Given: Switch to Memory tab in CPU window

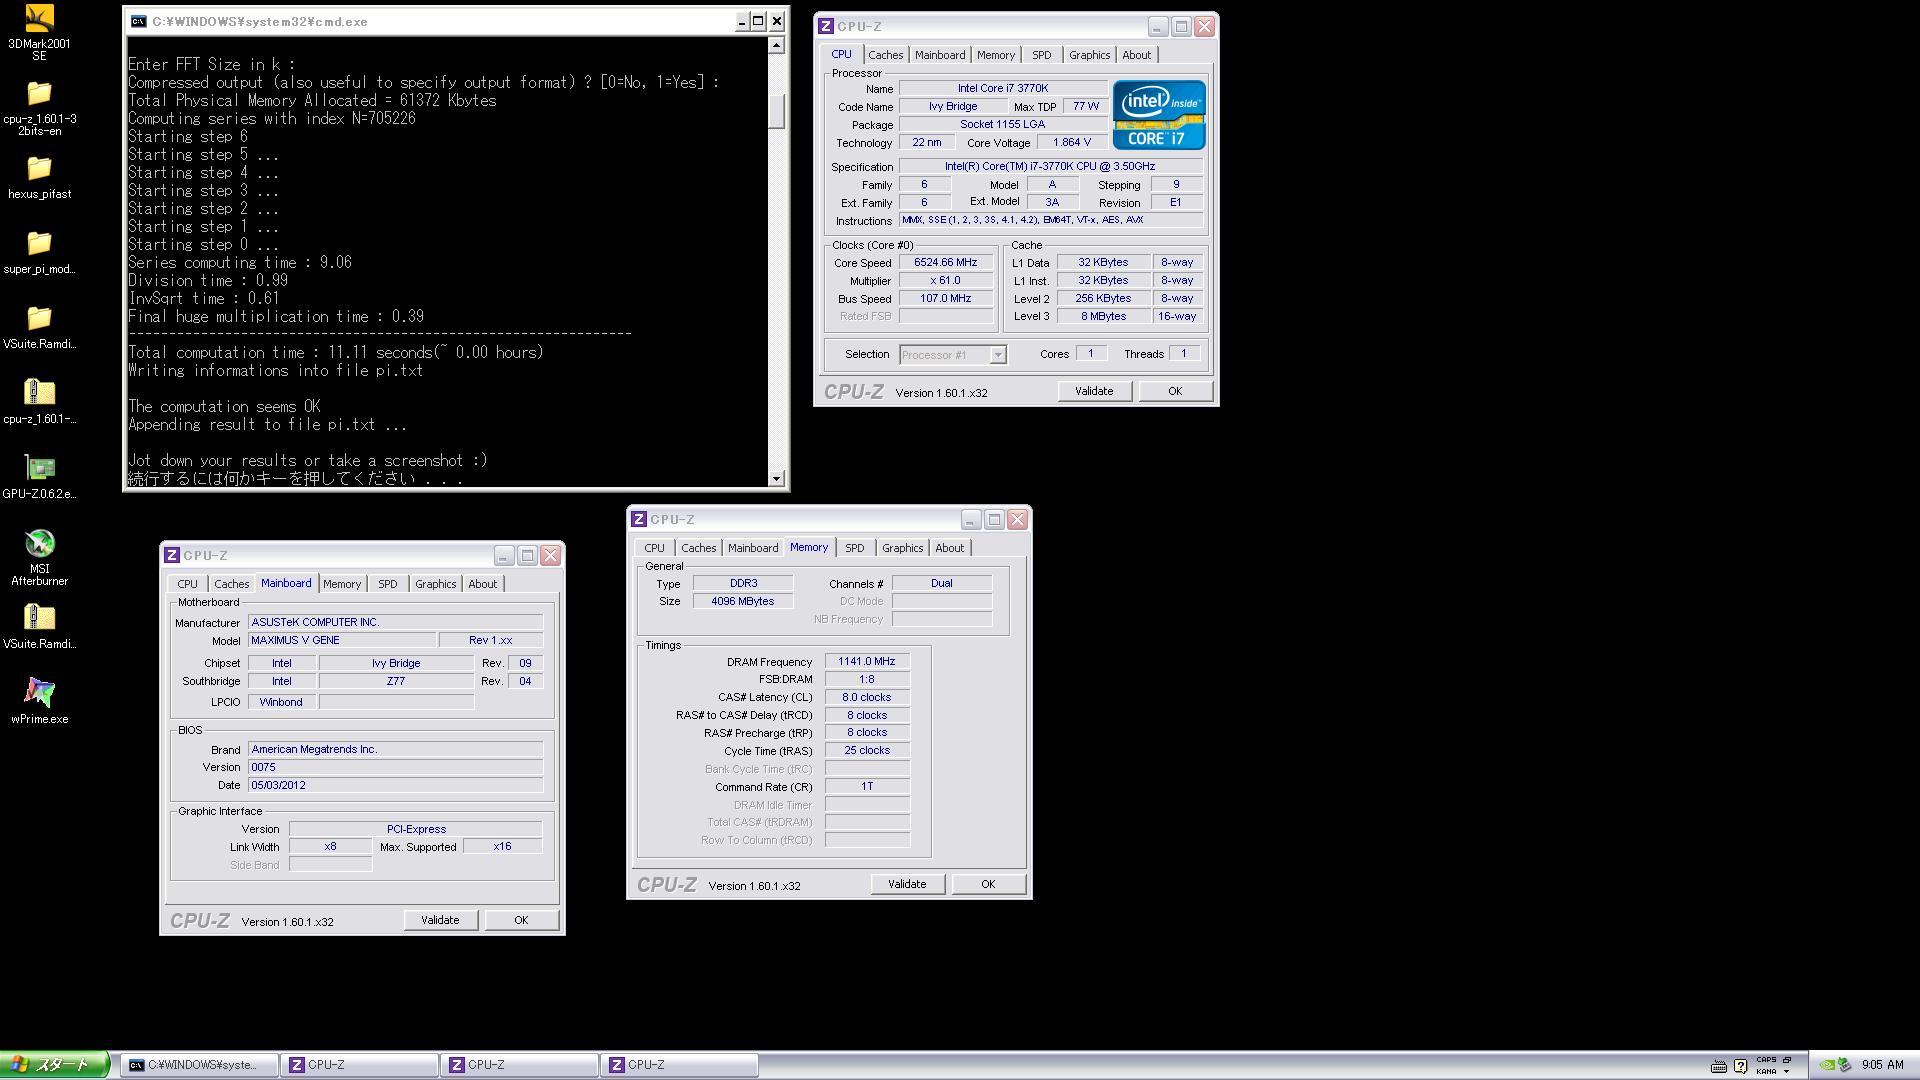Looking at the screenshot, I should tap(995, 55).
